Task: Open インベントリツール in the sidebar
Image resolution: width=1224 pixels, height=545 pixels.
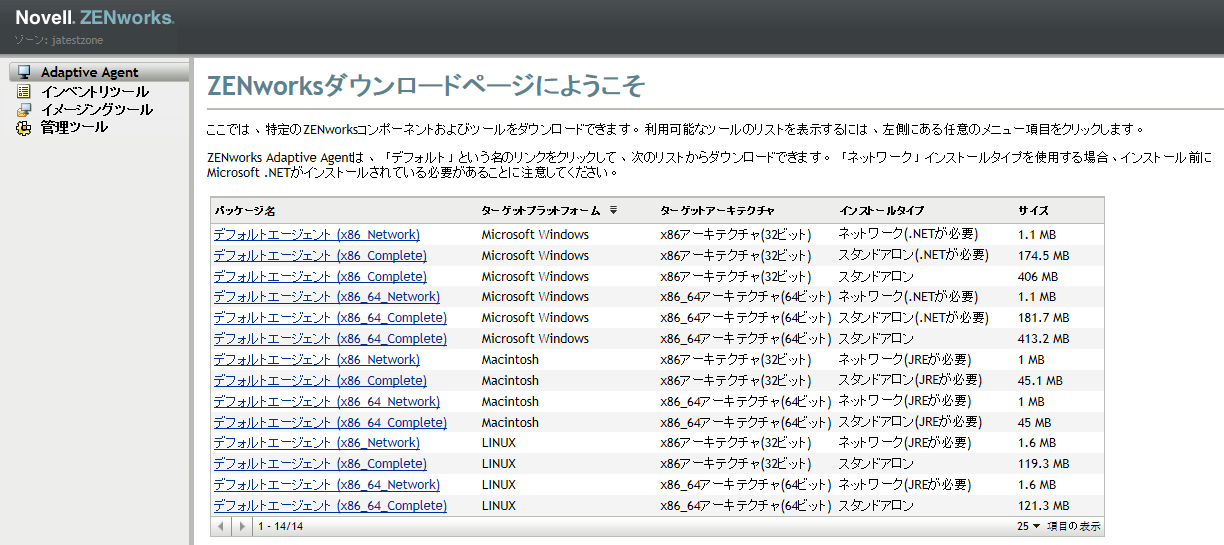Action: [95, 91]
